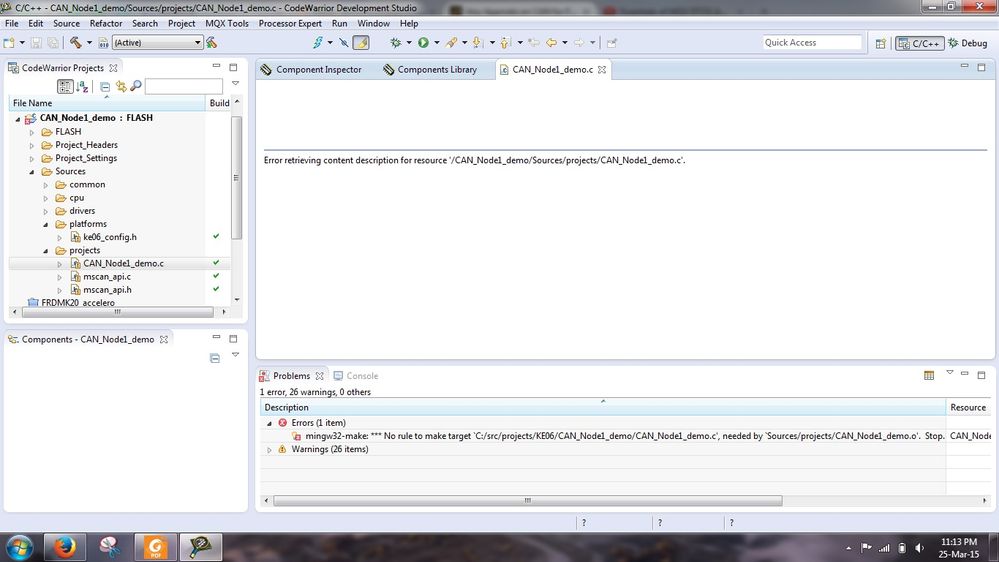Click the blue lightning flash icon
Screen dimensions: 999x562
[x=317, y=43]
